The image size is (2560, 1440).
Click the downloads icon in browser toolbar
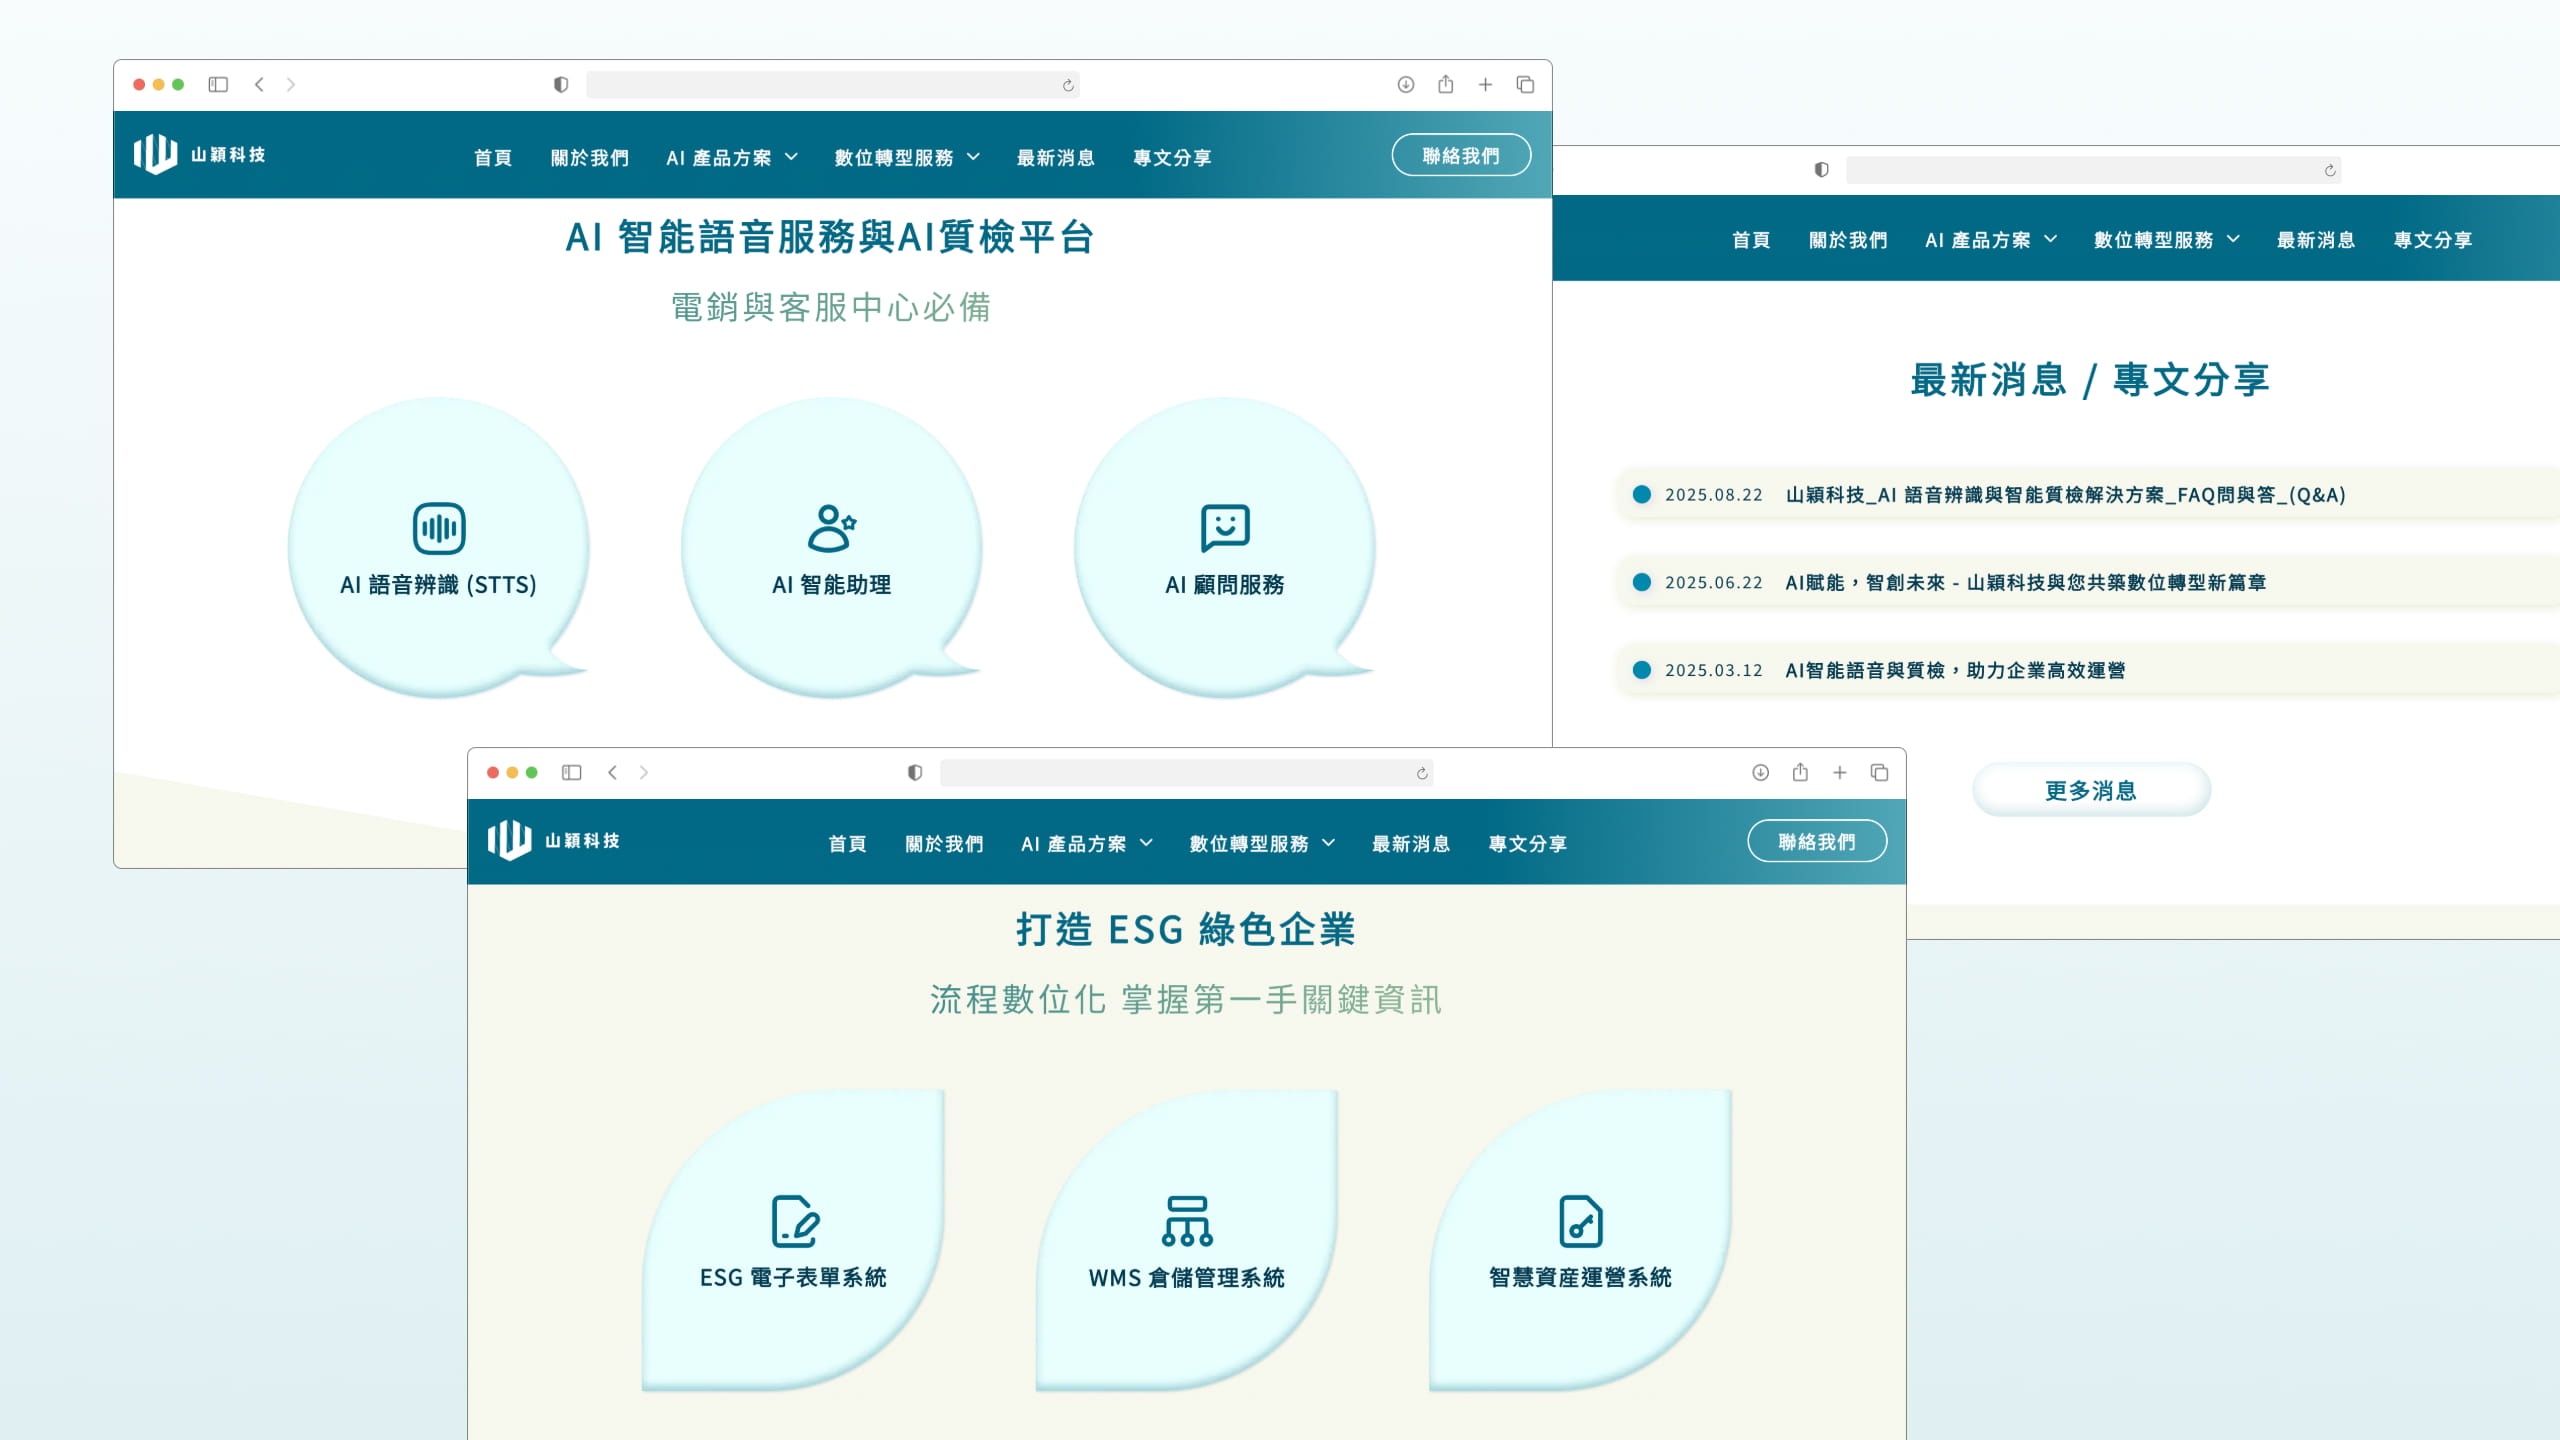coord(1404,85)
